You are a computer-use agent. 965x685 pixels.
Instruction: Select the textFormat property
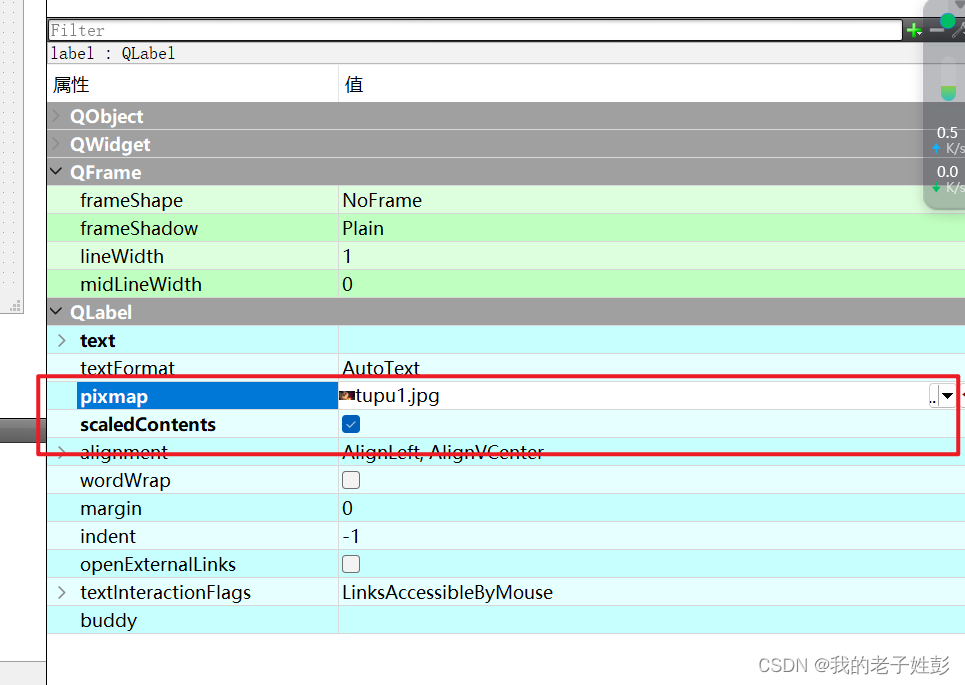click(x=127, y=368)
